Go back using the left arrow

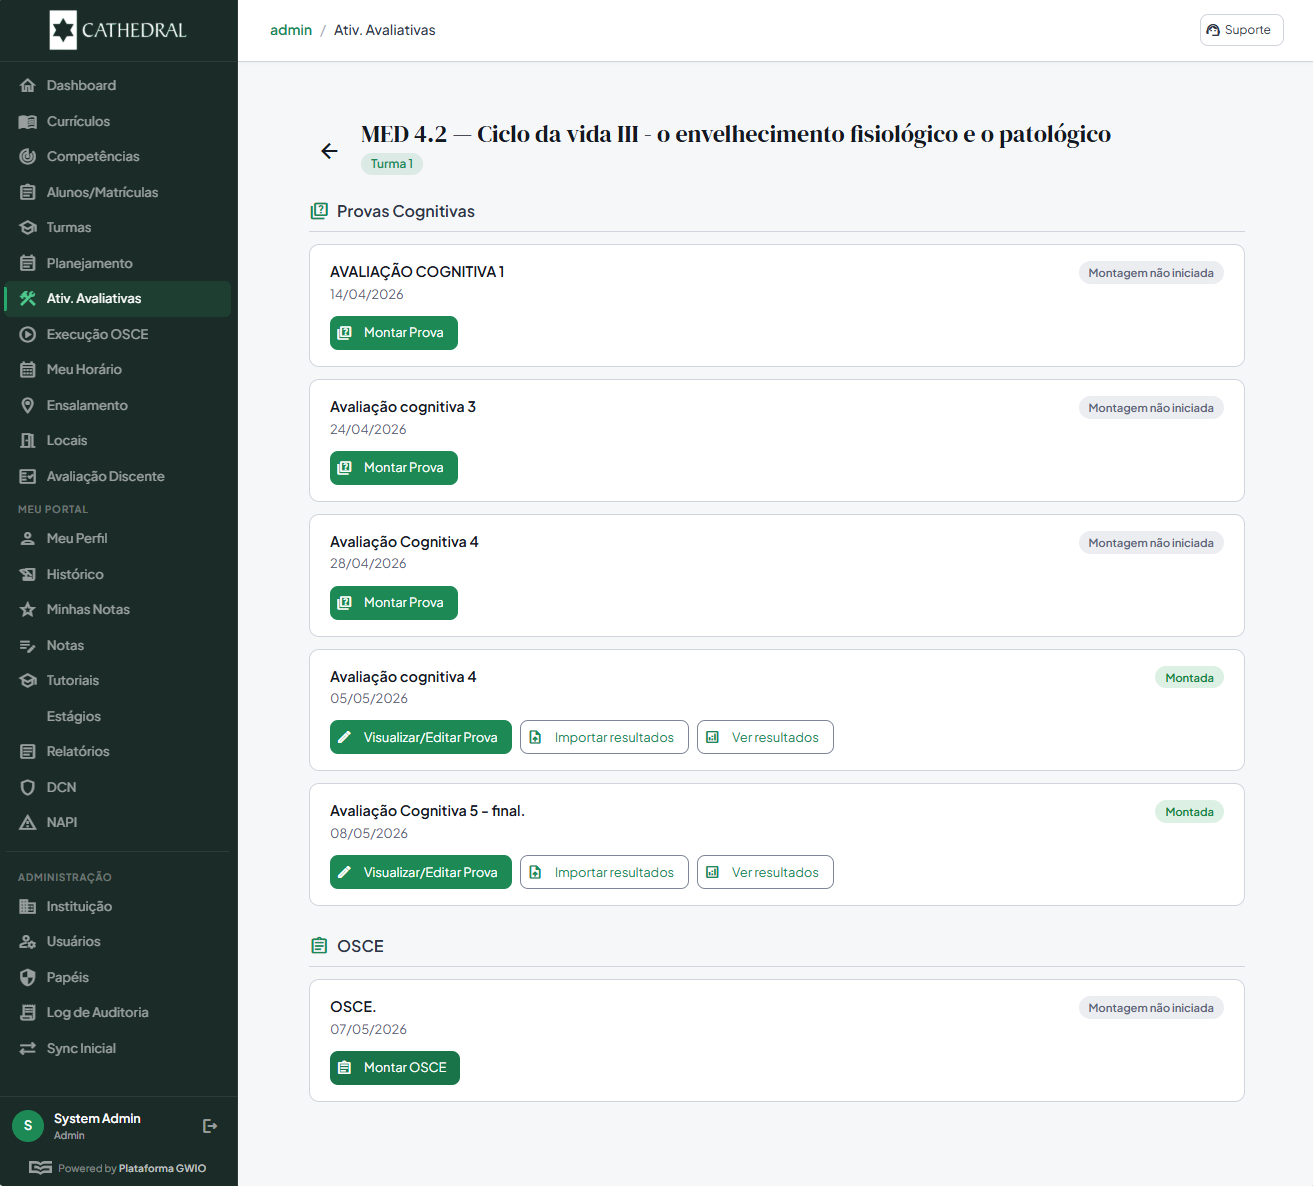pyautogui.click(x=329, y=151)
